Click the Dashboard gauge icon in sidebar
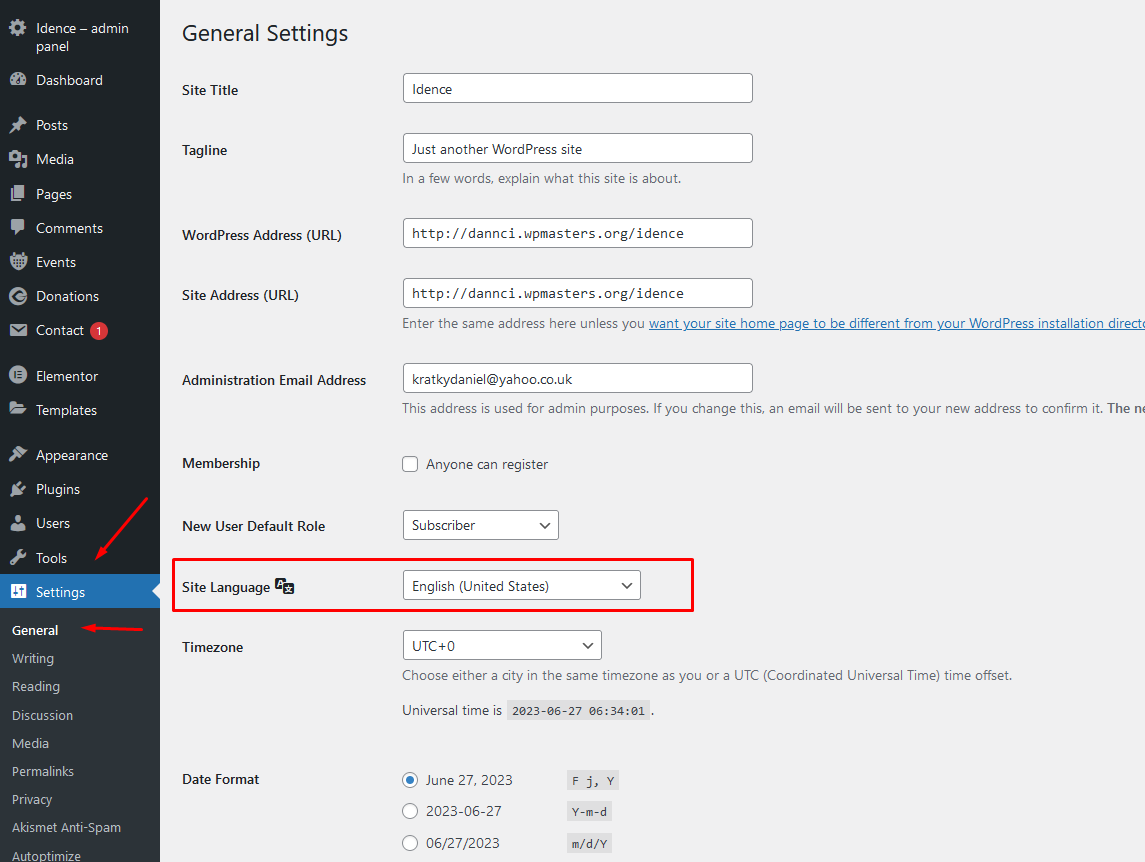Image resolution: width=1145 pixels, height=862 pixels. [18, 80]
